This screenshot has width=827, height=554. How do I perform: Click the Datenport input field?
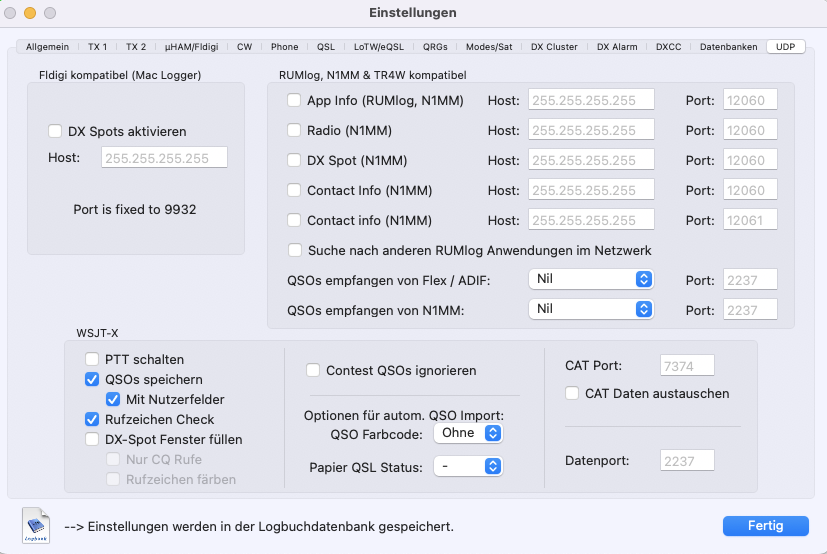coord(687,460)
